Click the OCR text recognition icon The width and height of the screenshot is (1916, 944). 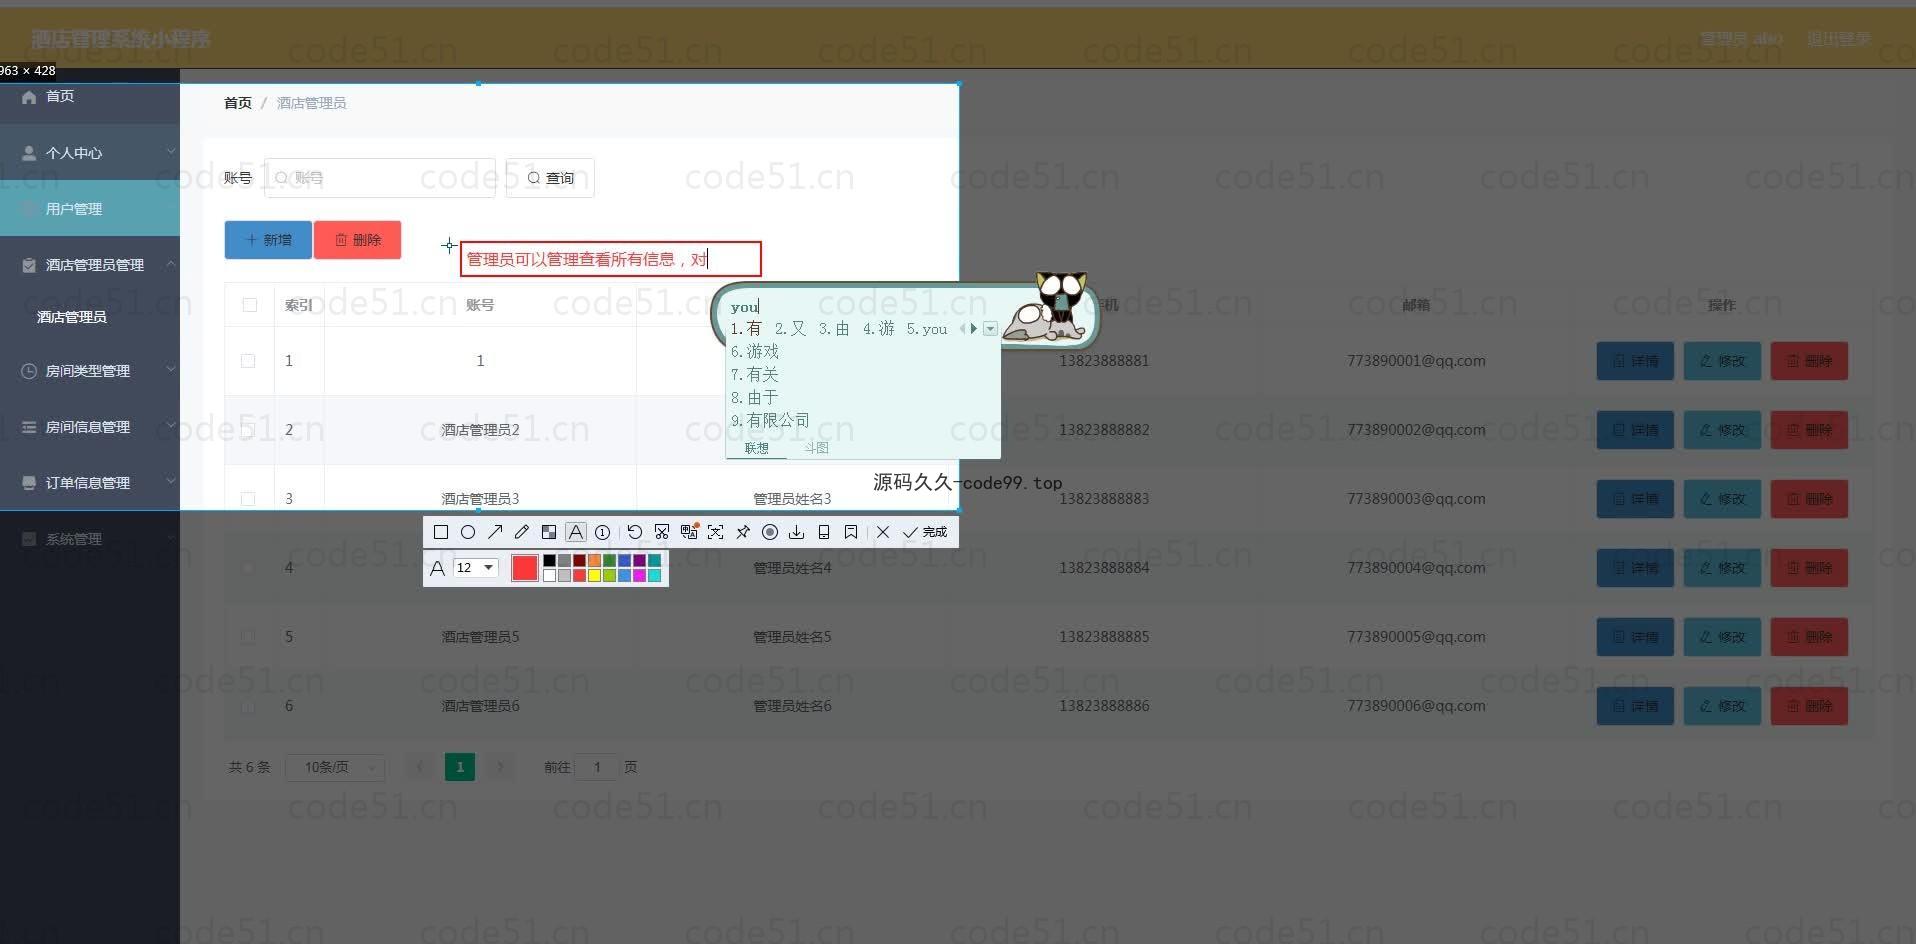[x=716, y=532]
